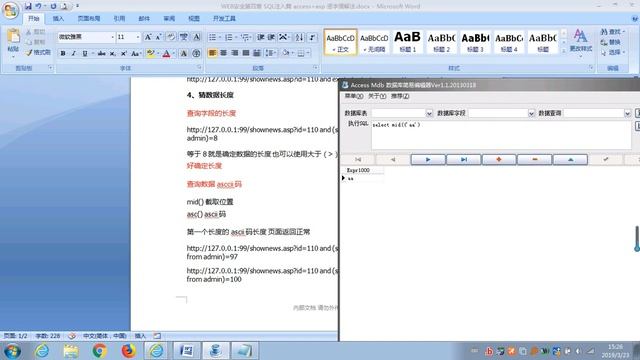Apply Italic formatting in Word
The width and height of the screenshot is (640, 360).
pyautogui.click(x=73, y=53)
